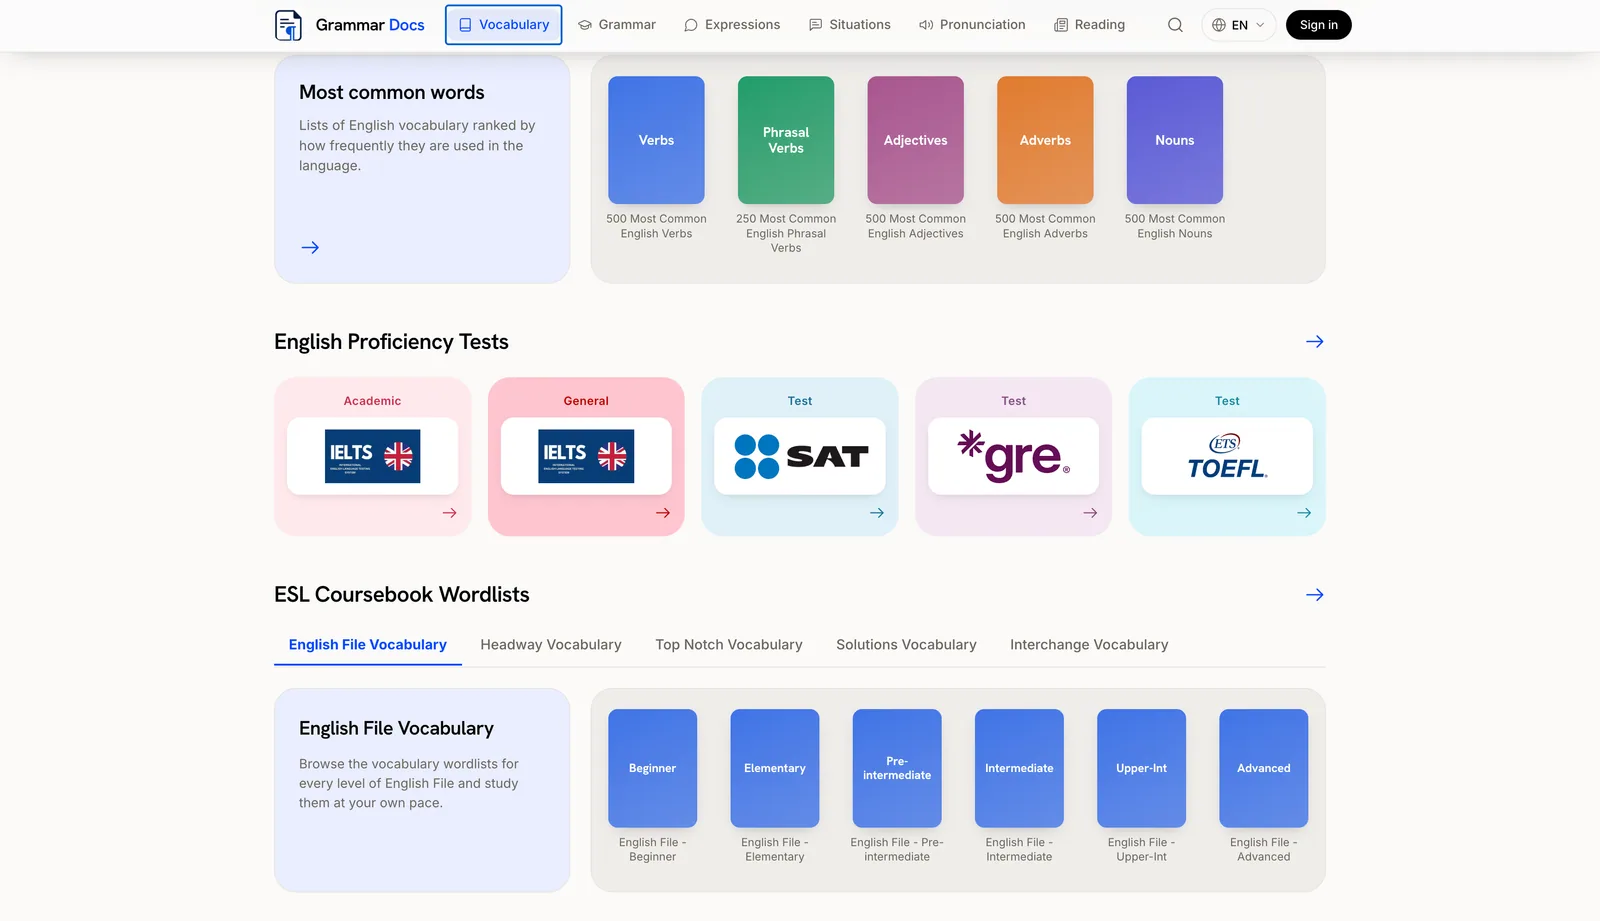Open Pronunciation in the top navigation

pos(972,25)
